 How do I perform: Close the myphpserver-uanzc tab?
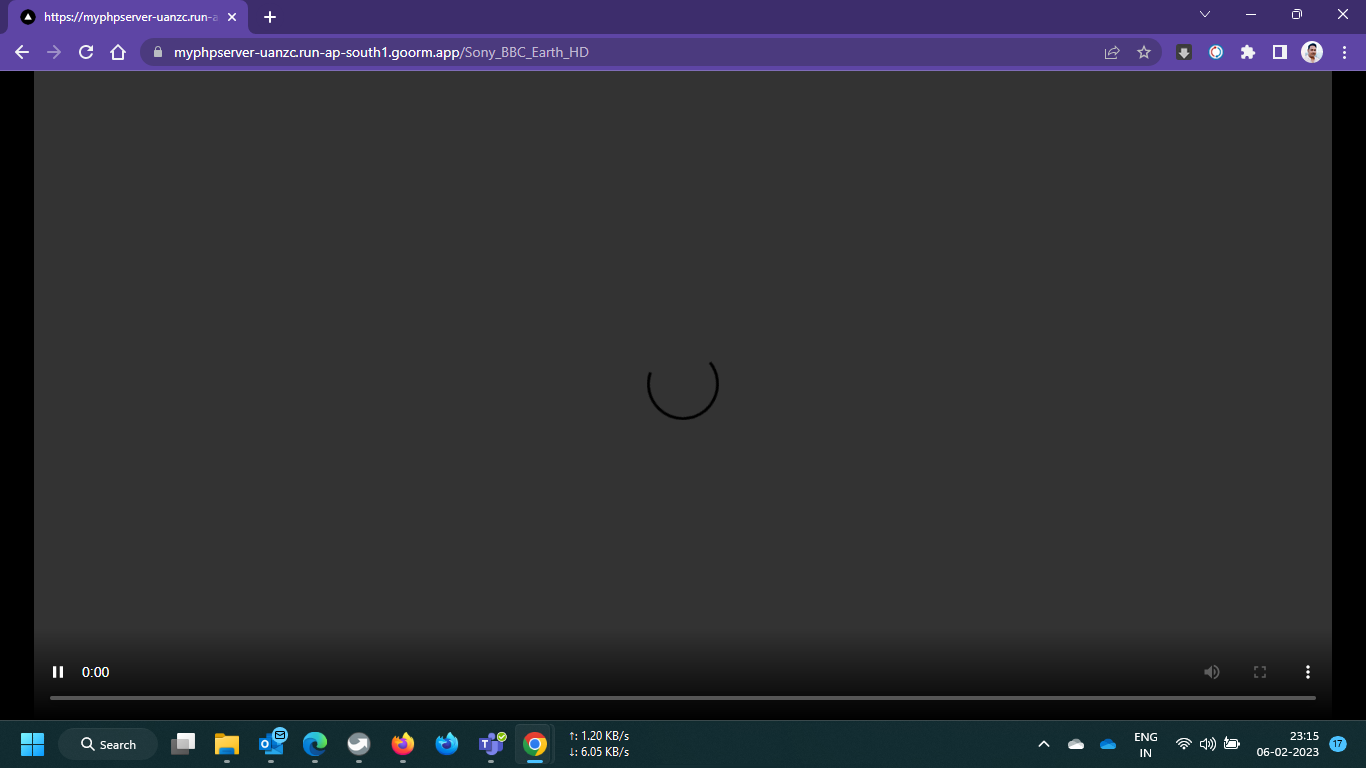click(x=232, y=17)
